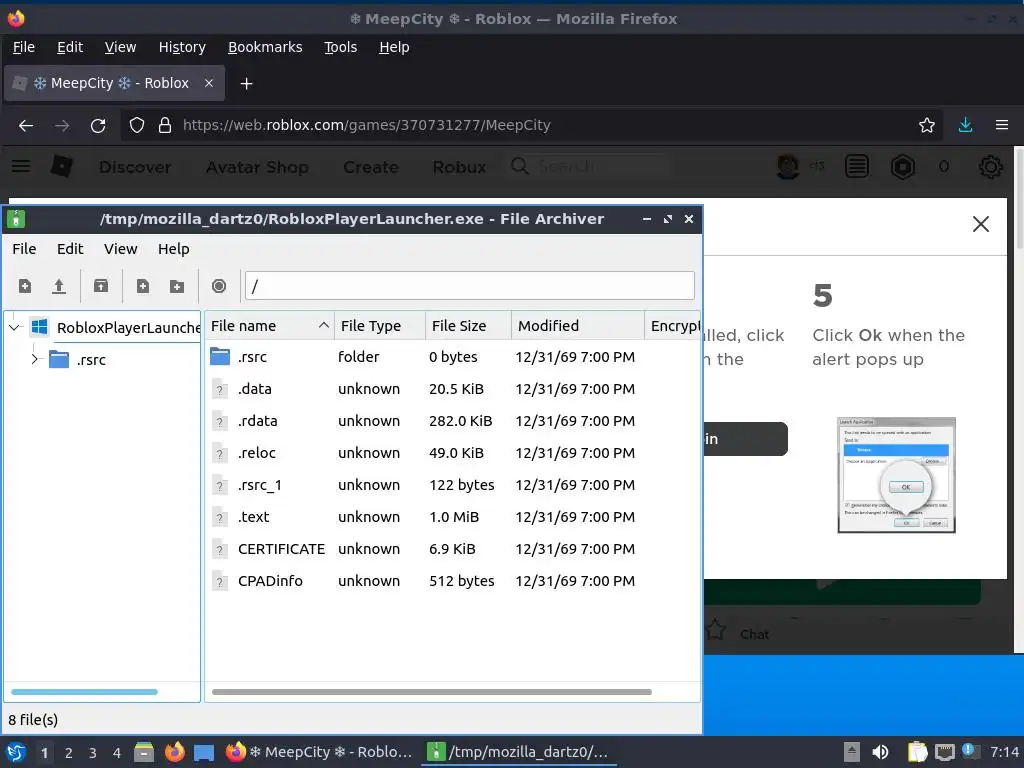Collapse the RobloxPlayerLauncher tree node

(x=14, y=327)
